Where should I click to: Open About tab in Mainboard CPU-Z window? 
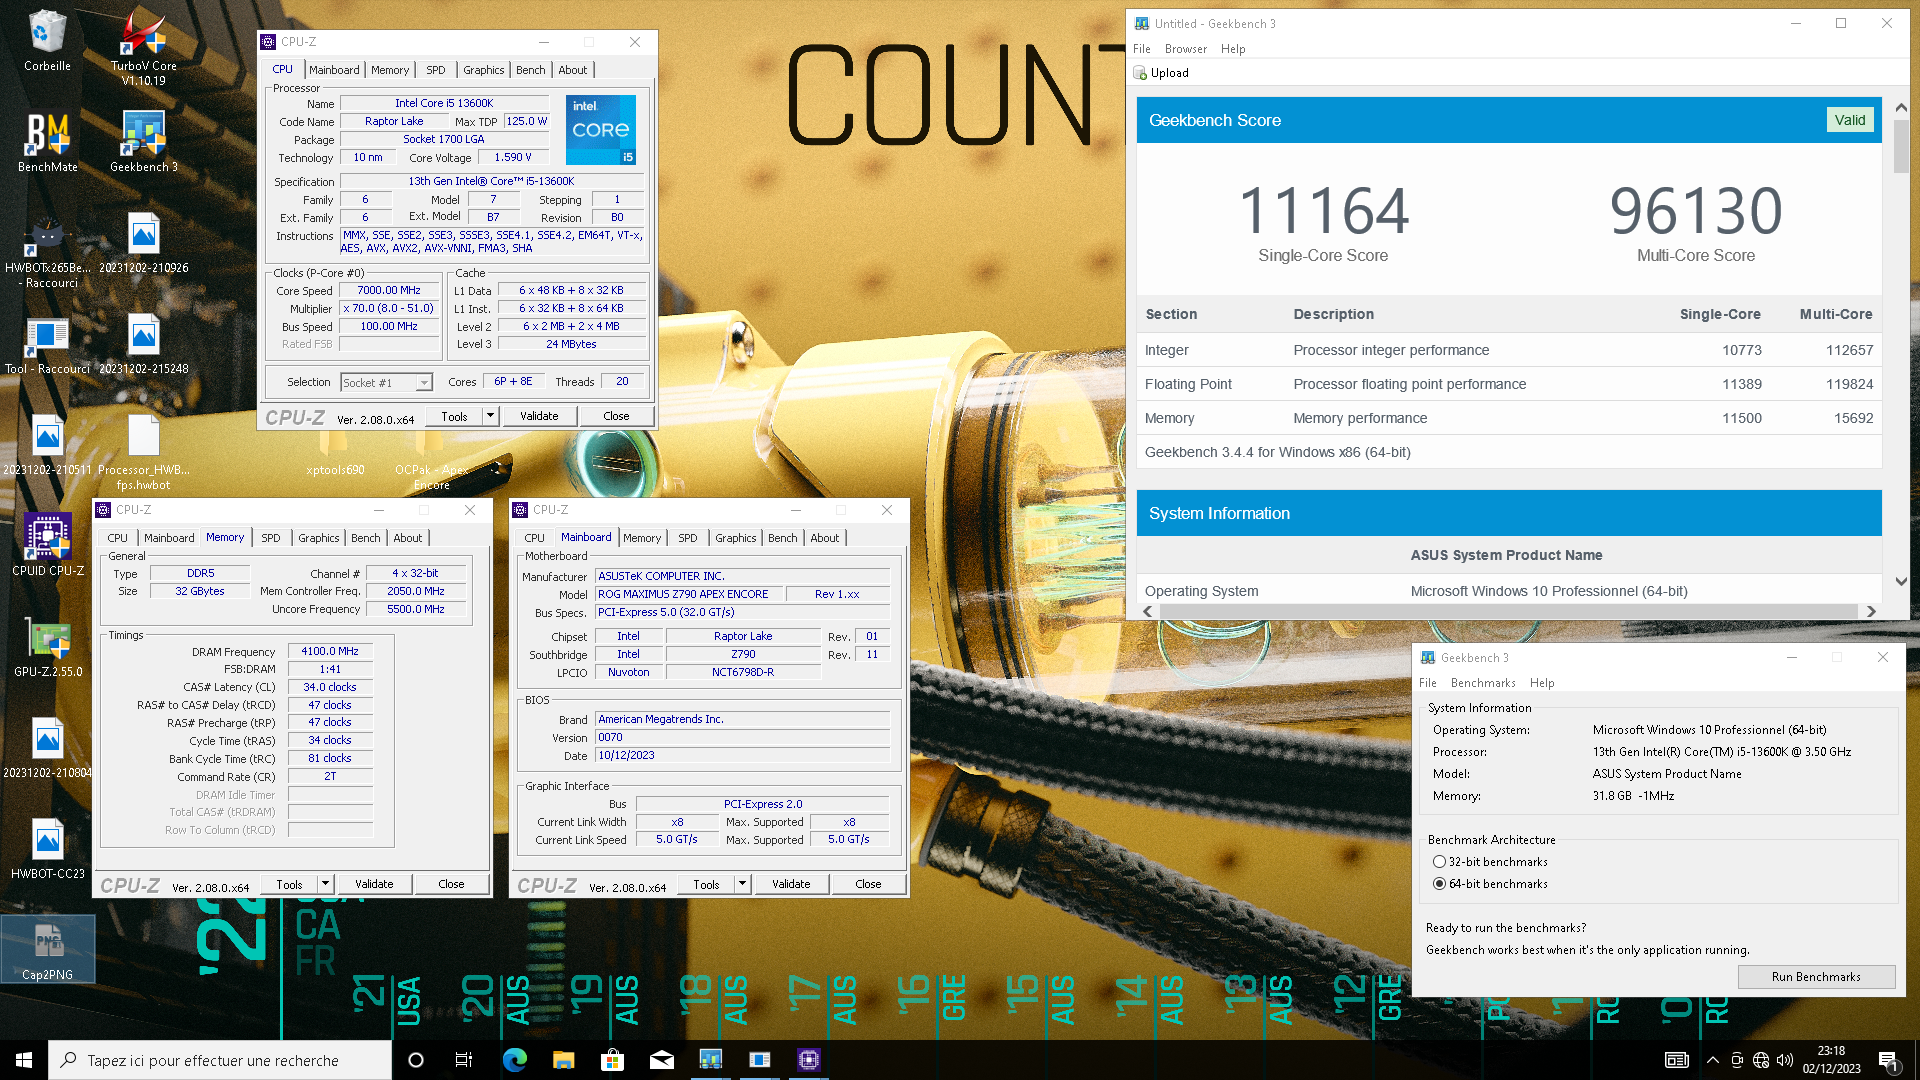[x=825, y=538]
